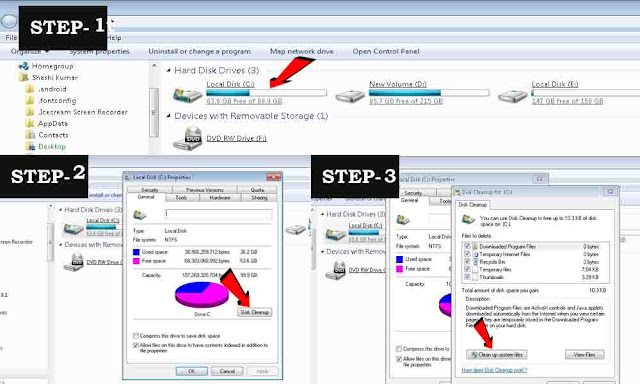Toggle the Downloaded Program Files checkbox
The height and width of the screenshot is (384, 640).
[x=467, y=246]
